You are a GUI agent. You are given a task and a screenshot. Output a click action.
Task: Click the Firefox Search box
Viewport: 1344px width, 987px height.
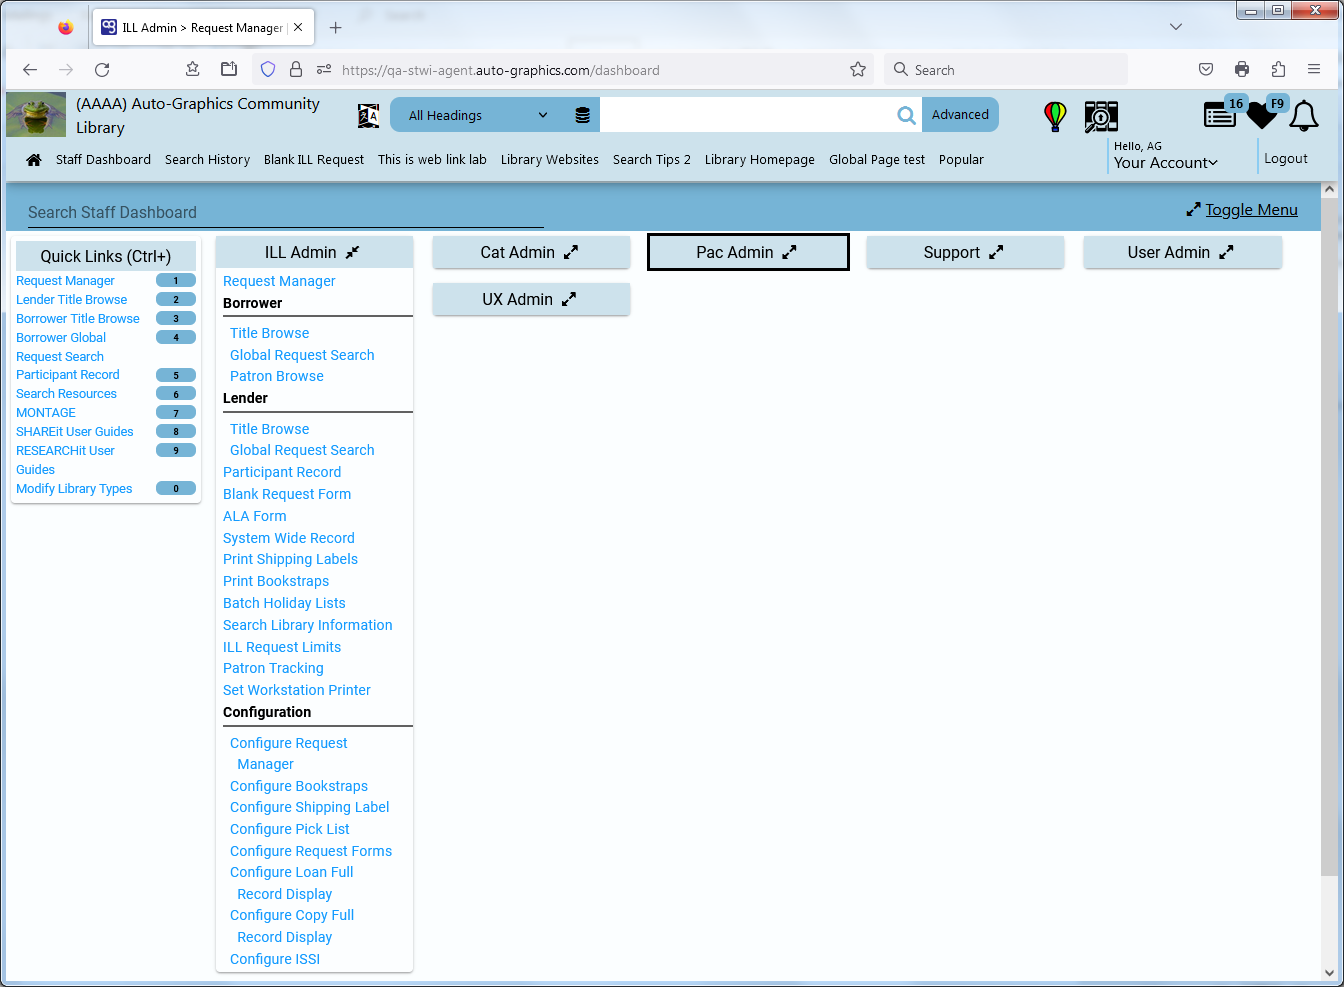click(1006, 70)
